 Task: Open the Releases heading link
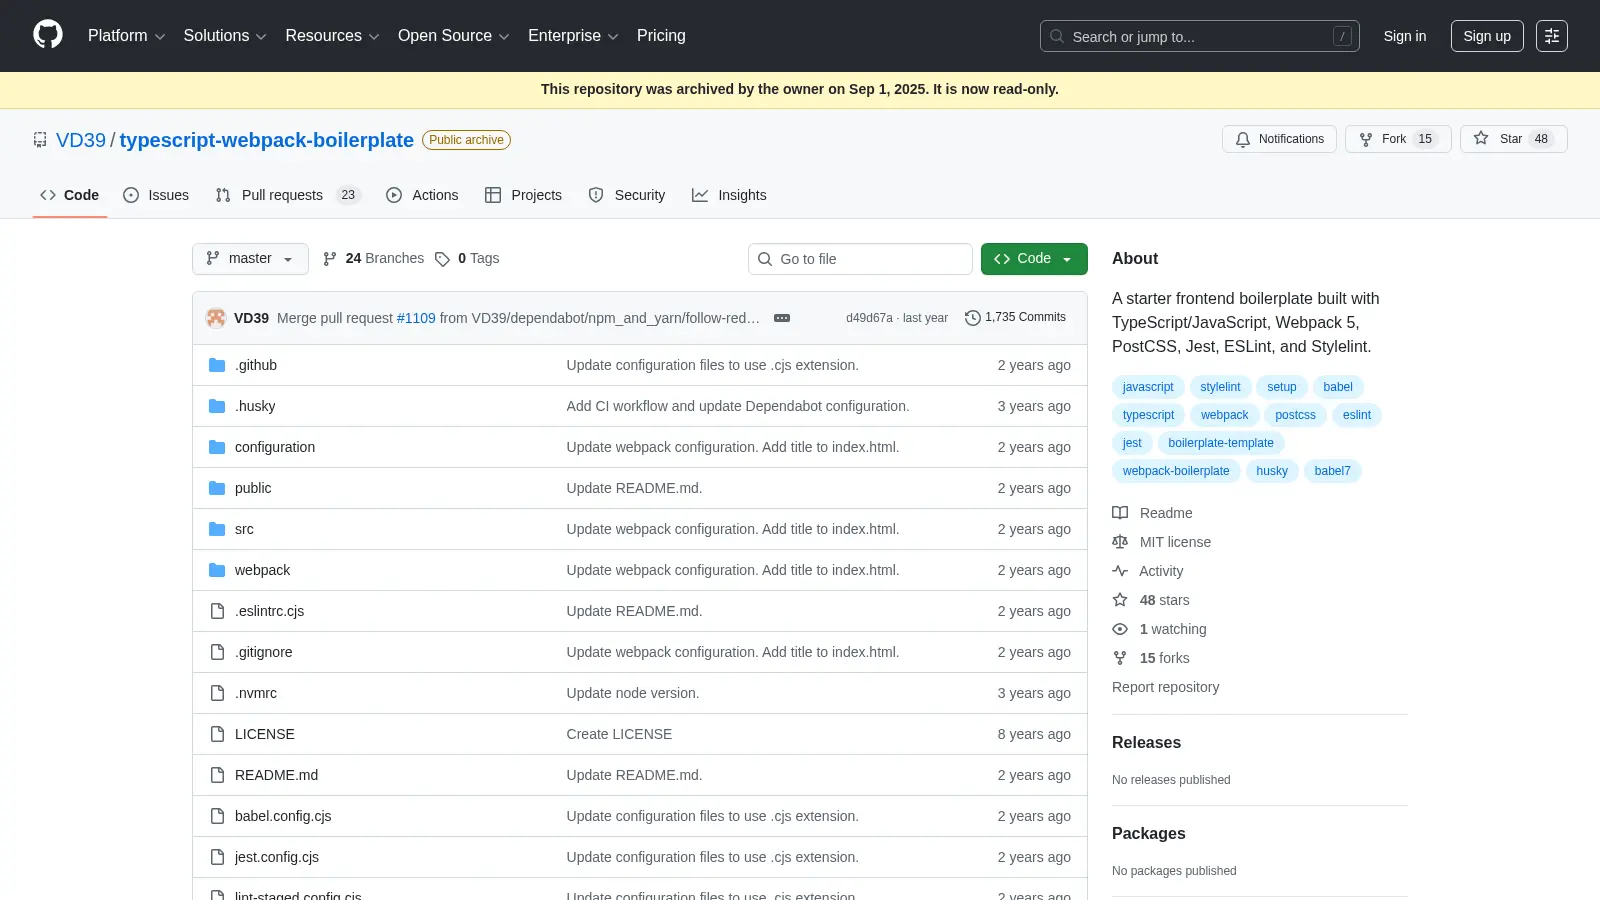pos(1146,743)
